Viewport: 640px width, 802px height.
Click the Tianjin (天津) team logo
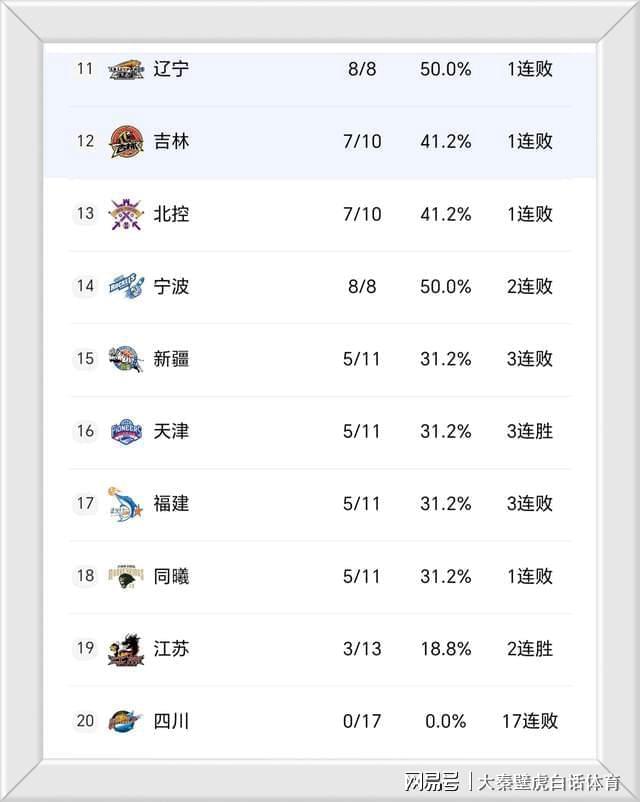tap(126, 431)
